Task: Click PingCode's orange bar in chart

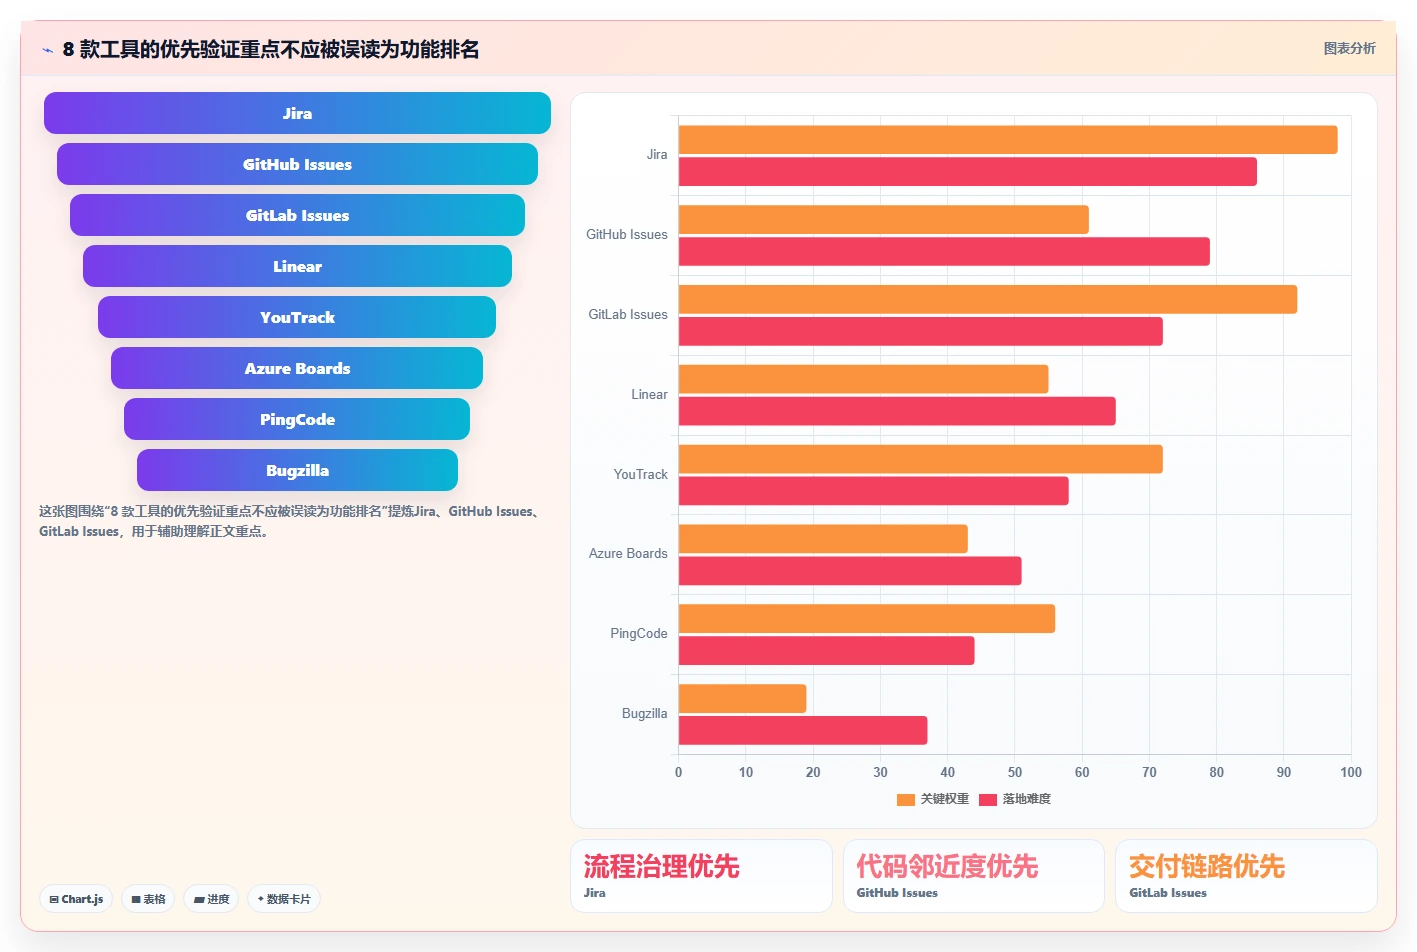Action: tap(867, 619)
